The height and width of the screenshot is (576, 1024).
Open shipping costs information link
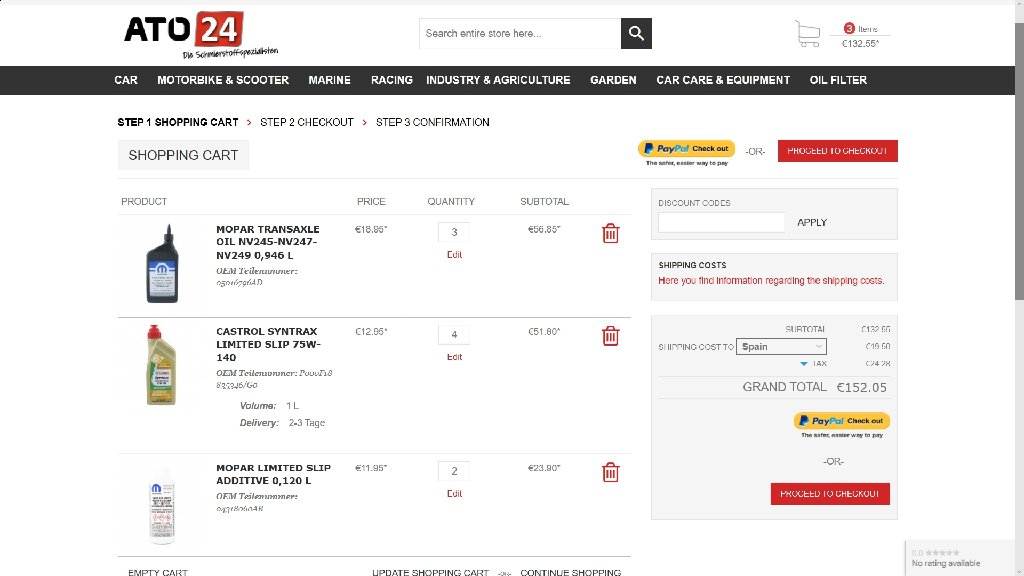771,281
